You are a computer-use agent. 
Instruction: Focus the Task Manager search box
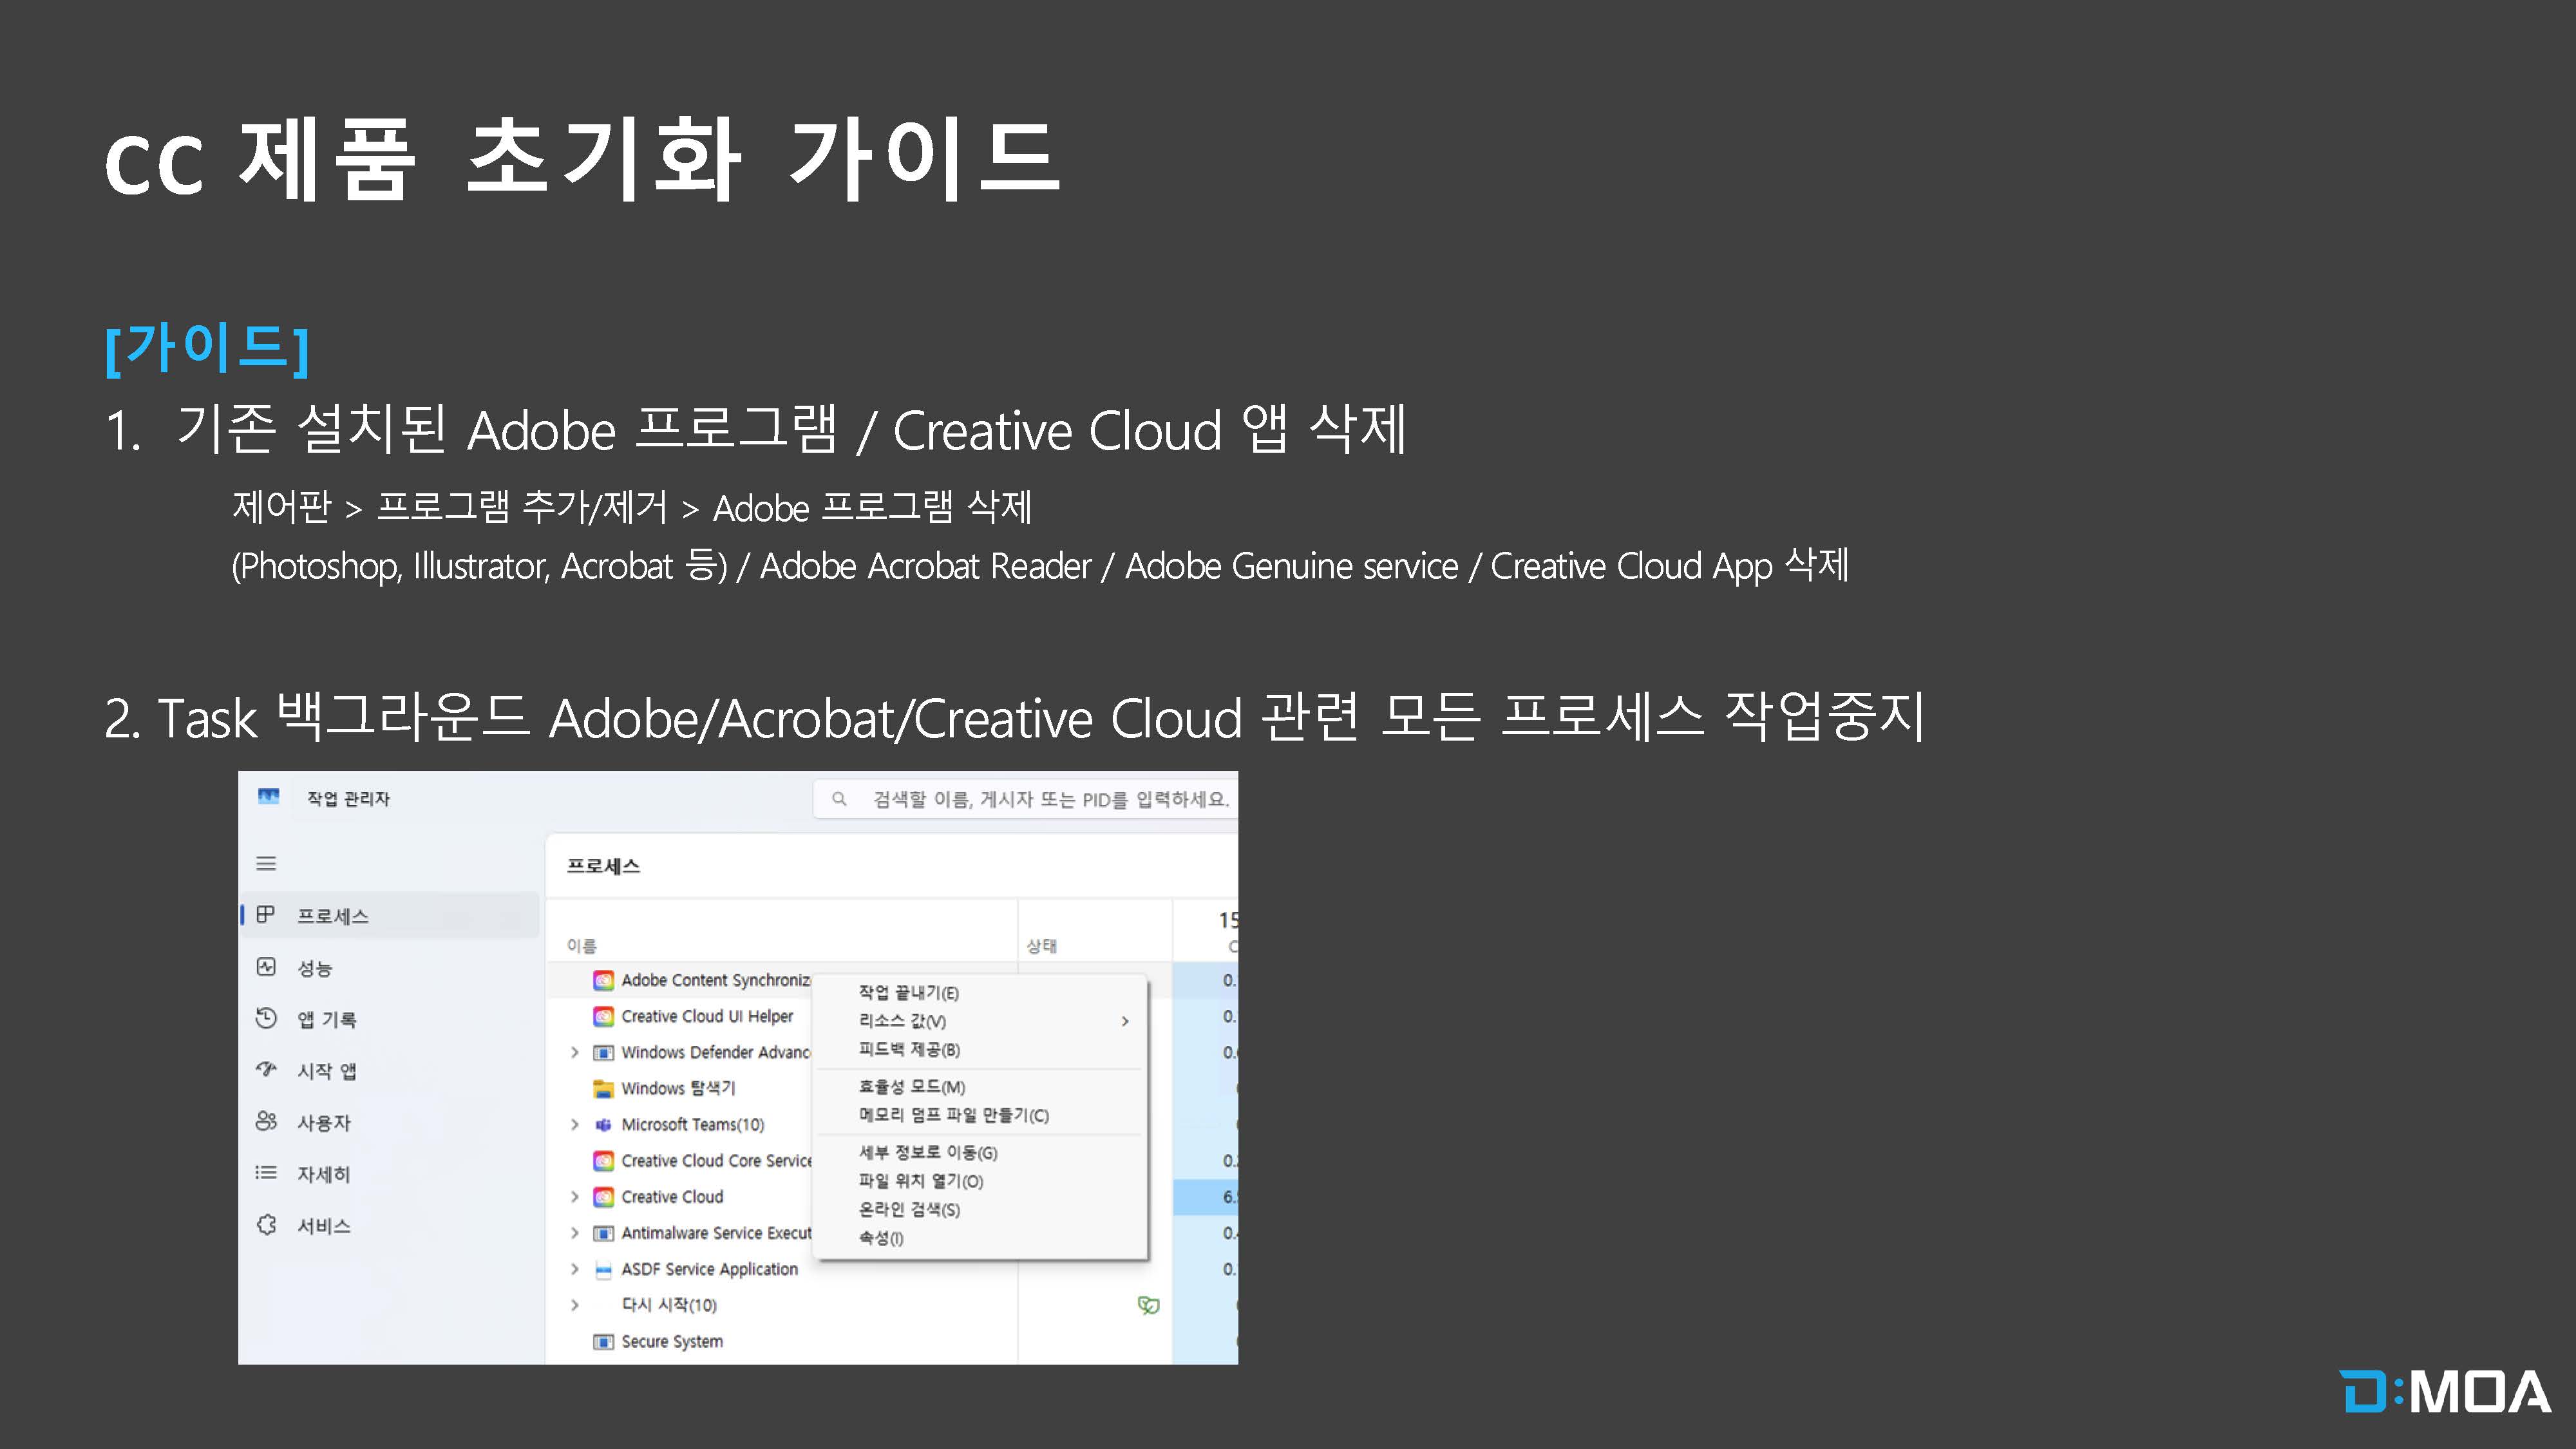pos(1026,799)
